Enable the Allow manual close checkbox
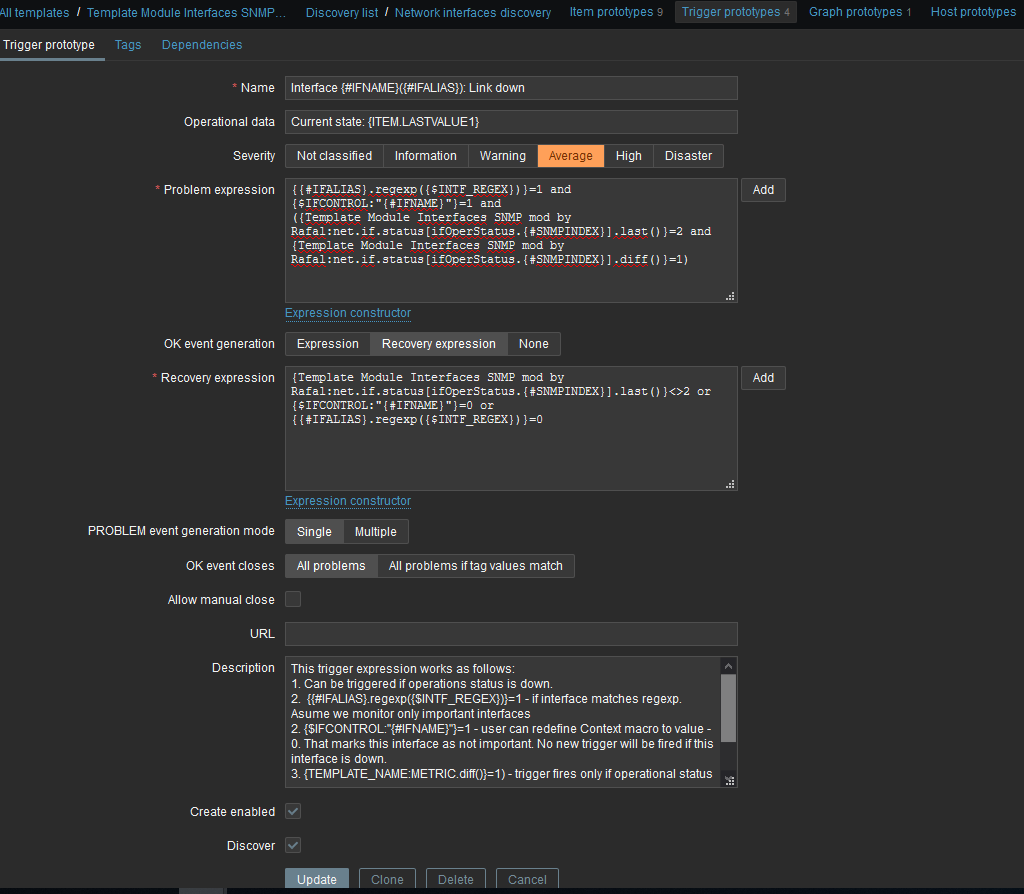 pyautogui.click(x=292, y=598)
